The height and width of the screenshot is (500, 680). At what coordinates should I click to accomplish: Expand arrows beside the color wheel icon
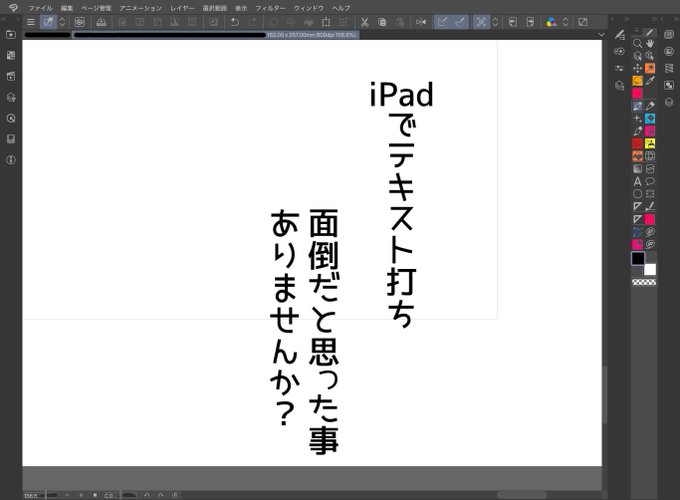coord(565,22)
